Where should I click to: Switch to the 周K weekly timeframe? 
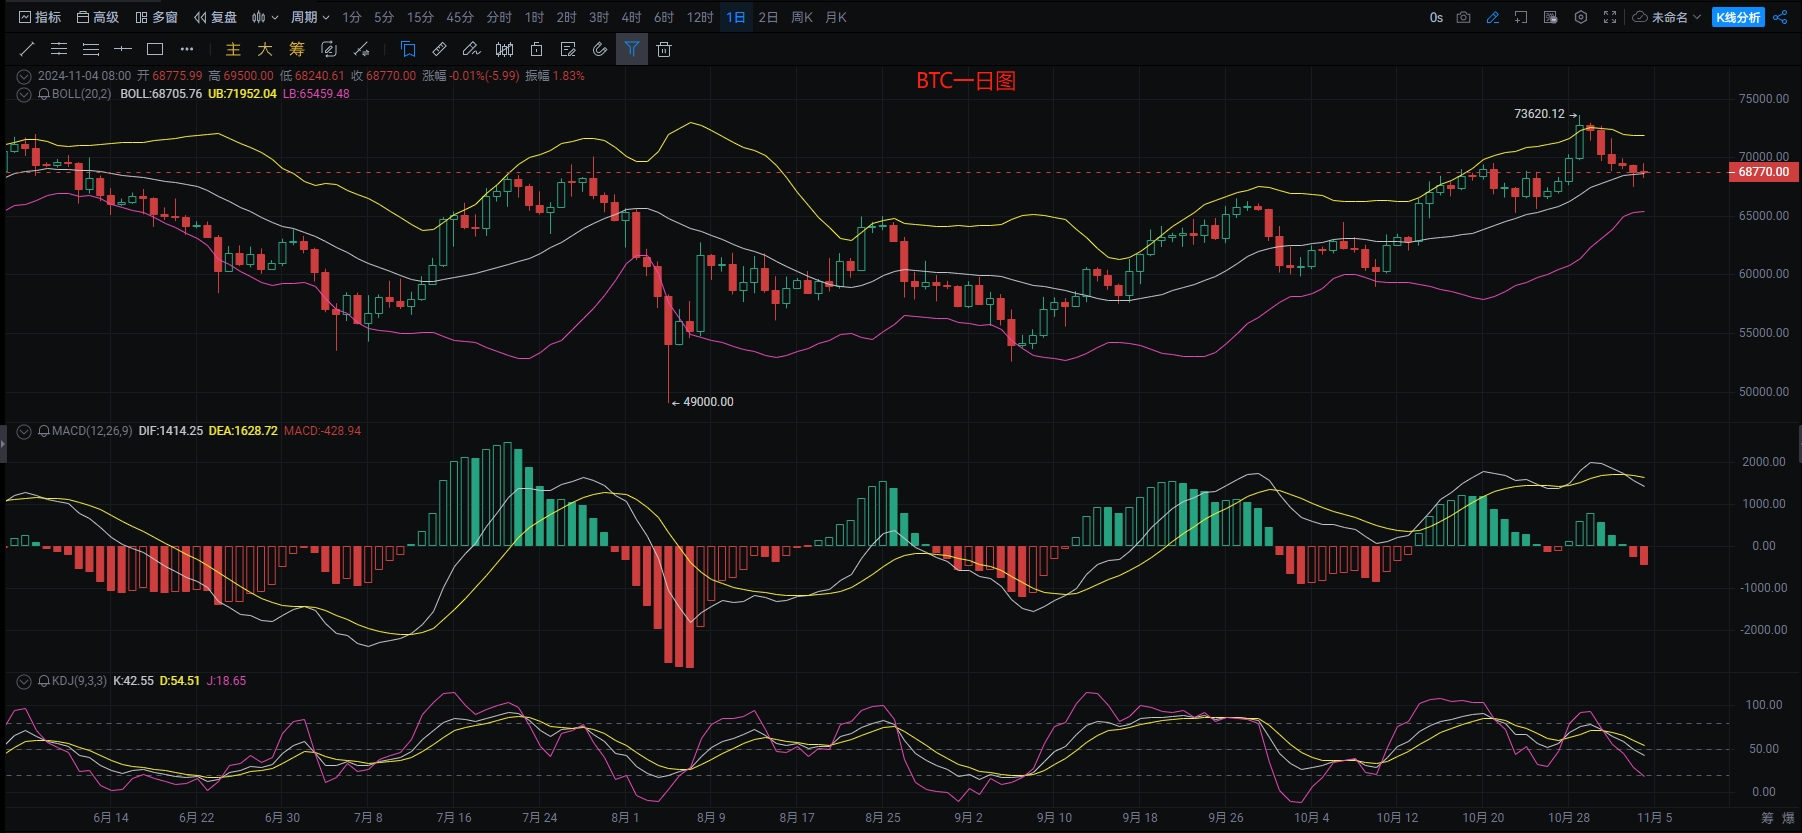pyautogui.click(x=801, y=17)
